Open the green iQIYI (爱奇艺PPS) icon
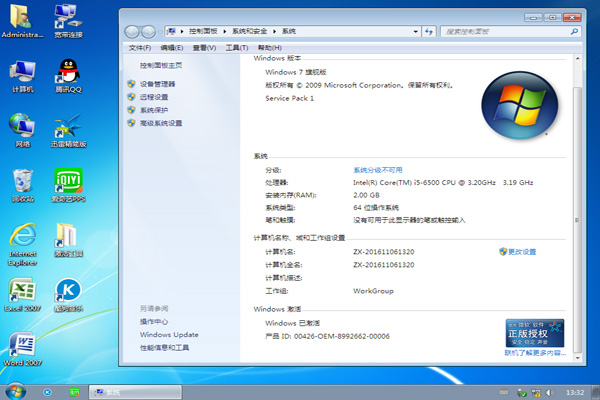This screenshot has height=400, width=600. (x=67, y=183)
